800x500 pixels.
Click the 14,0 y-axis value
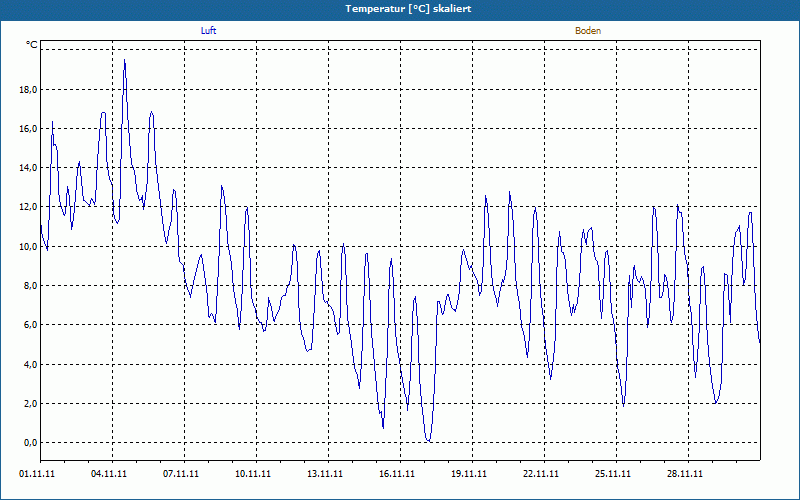click(30, 168)
